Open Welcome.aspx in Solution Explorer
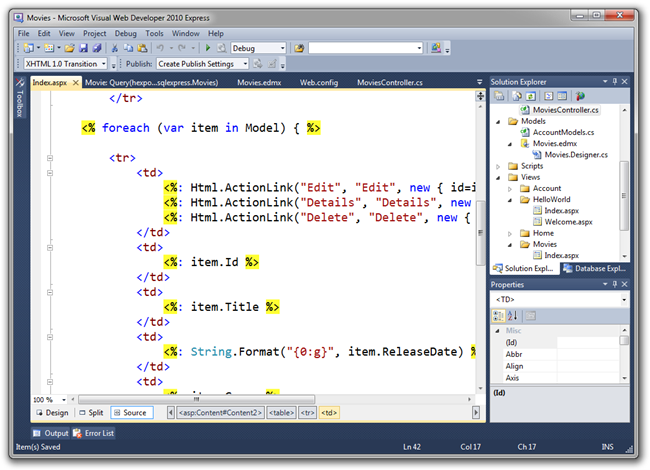Viewport: 650px width, 470px height. pos(568,221)
